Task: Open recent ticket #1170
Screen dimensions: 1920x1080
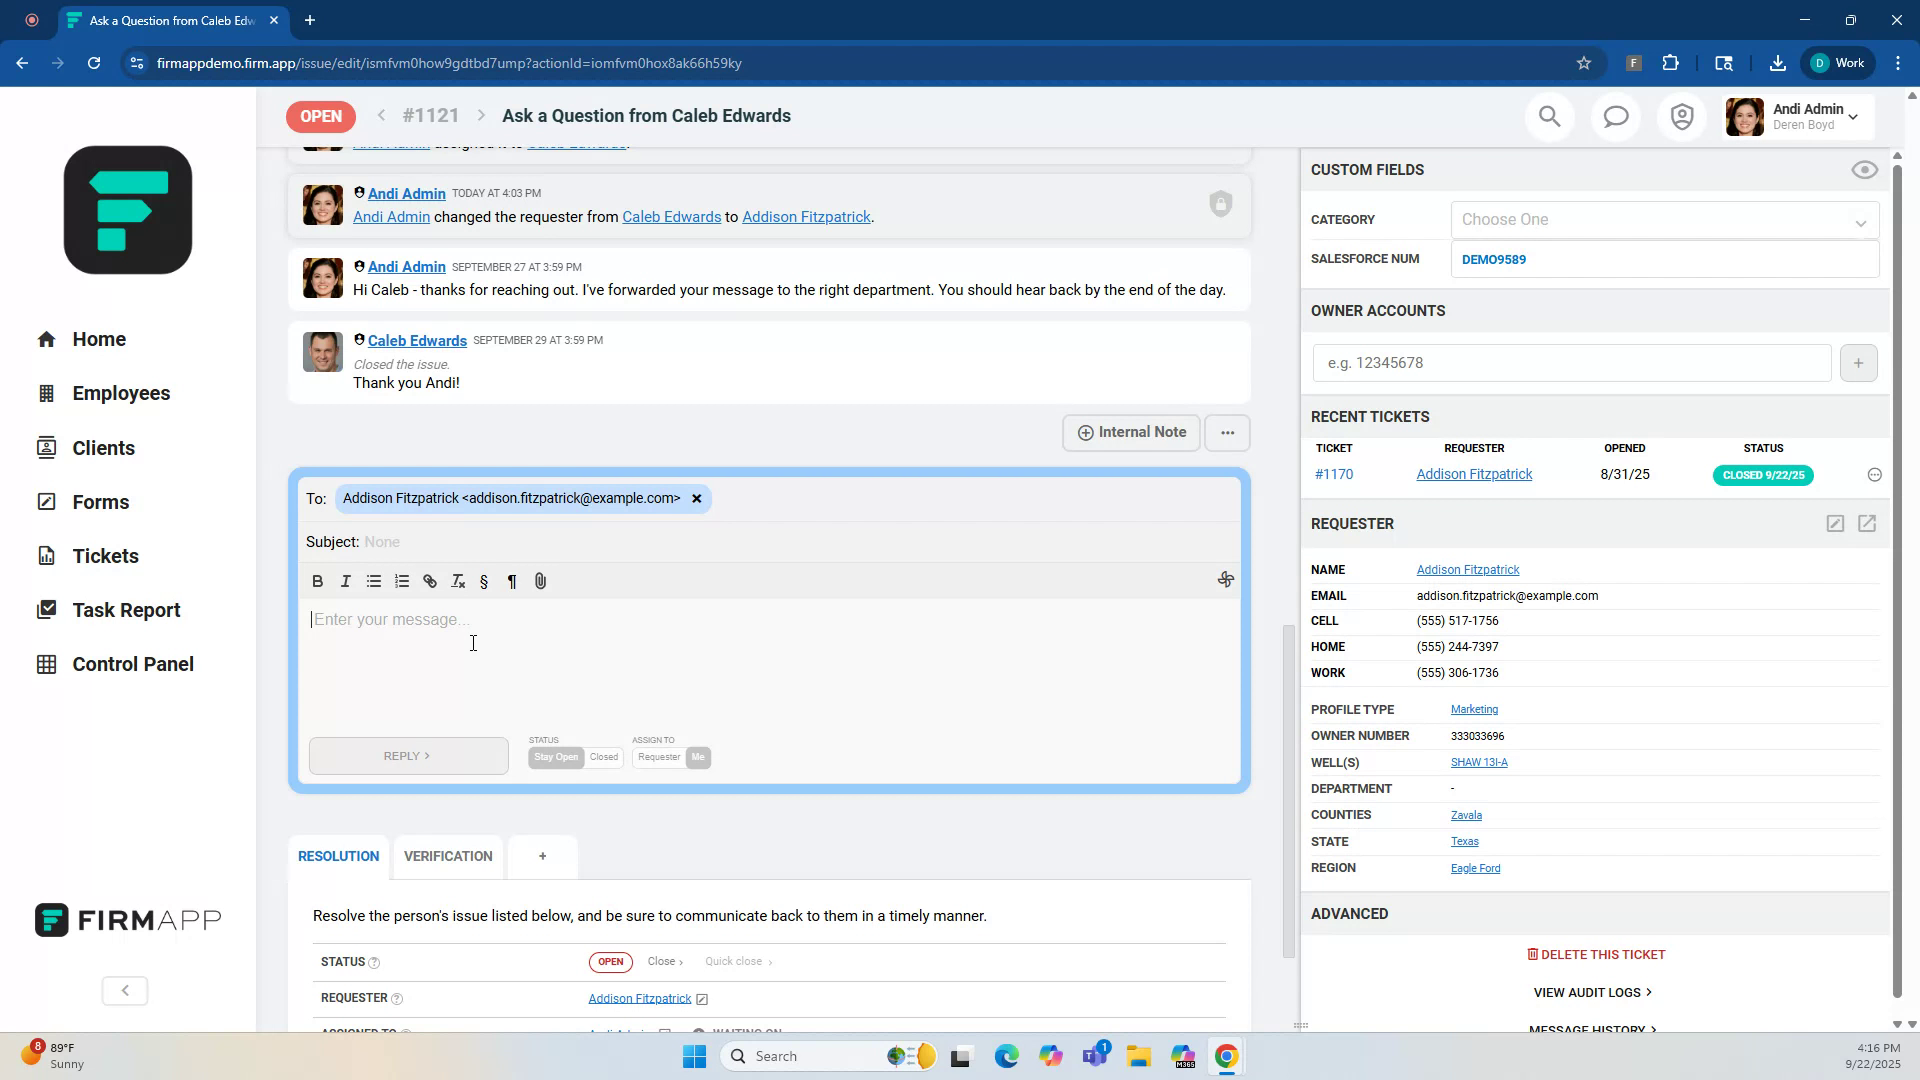Action: click(1334, 474)
